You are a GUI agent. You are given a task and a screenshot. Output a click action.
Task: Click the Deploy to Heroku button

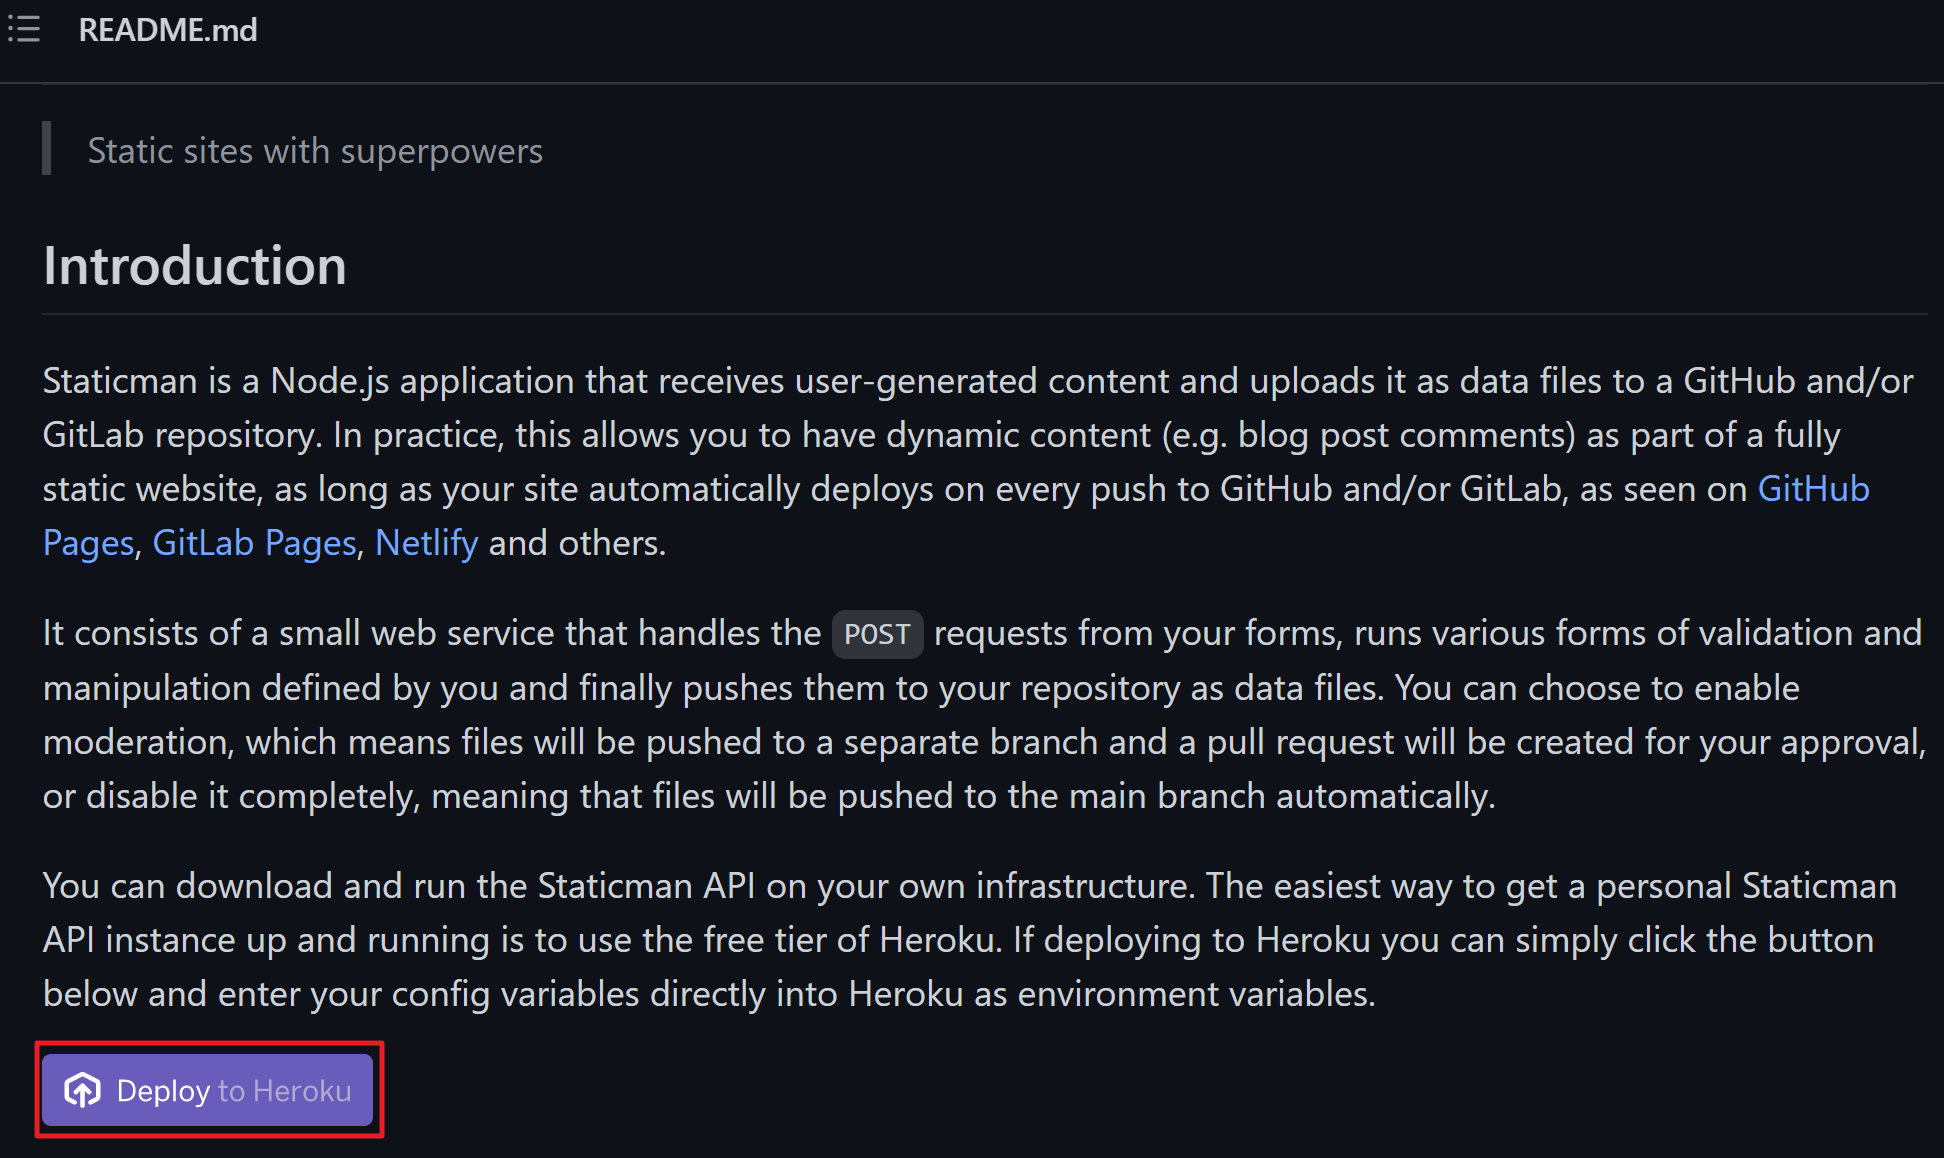[x=208, y=1090]
